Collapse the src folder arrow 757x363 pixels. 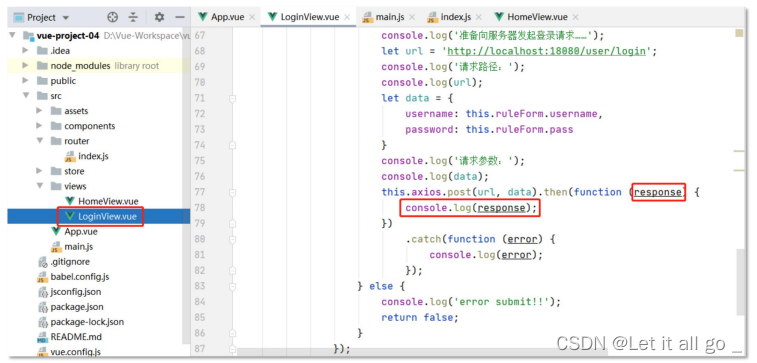(x=26, y=96)
